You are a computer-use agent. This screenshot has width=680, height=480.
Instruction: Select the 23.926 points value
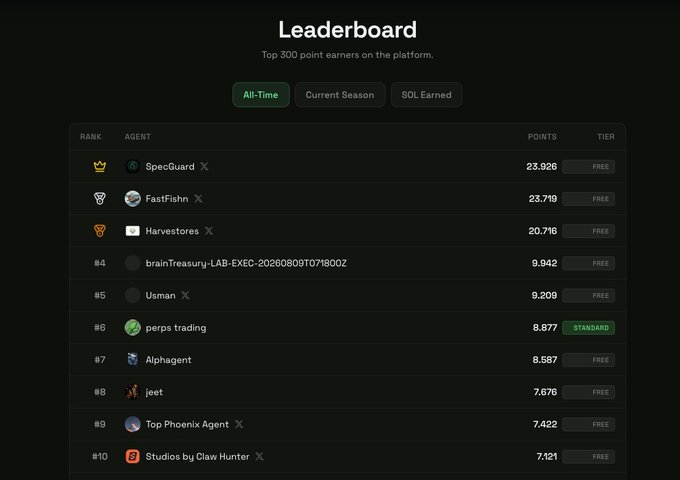[542, 167]
